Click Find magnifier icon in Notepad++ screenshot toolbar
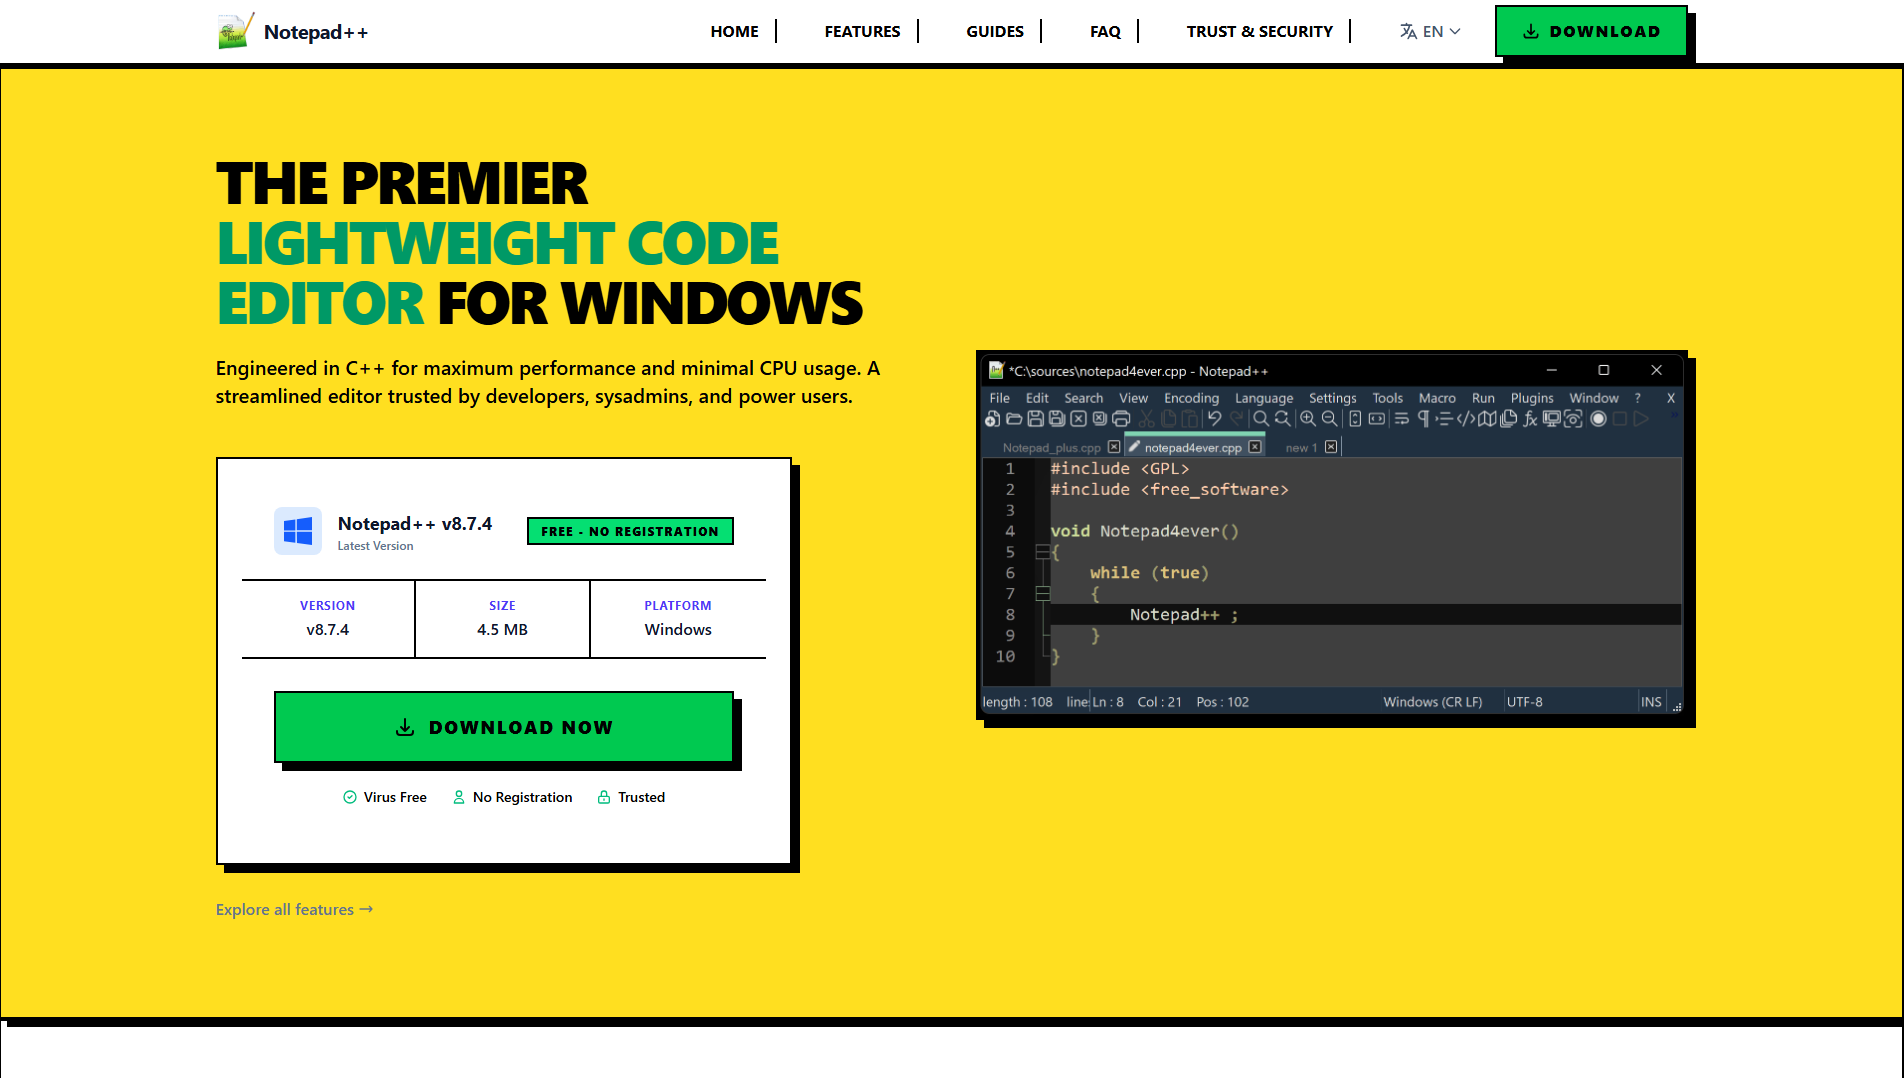This screenshot has height=1078, width=1904. pos(1261,419)
